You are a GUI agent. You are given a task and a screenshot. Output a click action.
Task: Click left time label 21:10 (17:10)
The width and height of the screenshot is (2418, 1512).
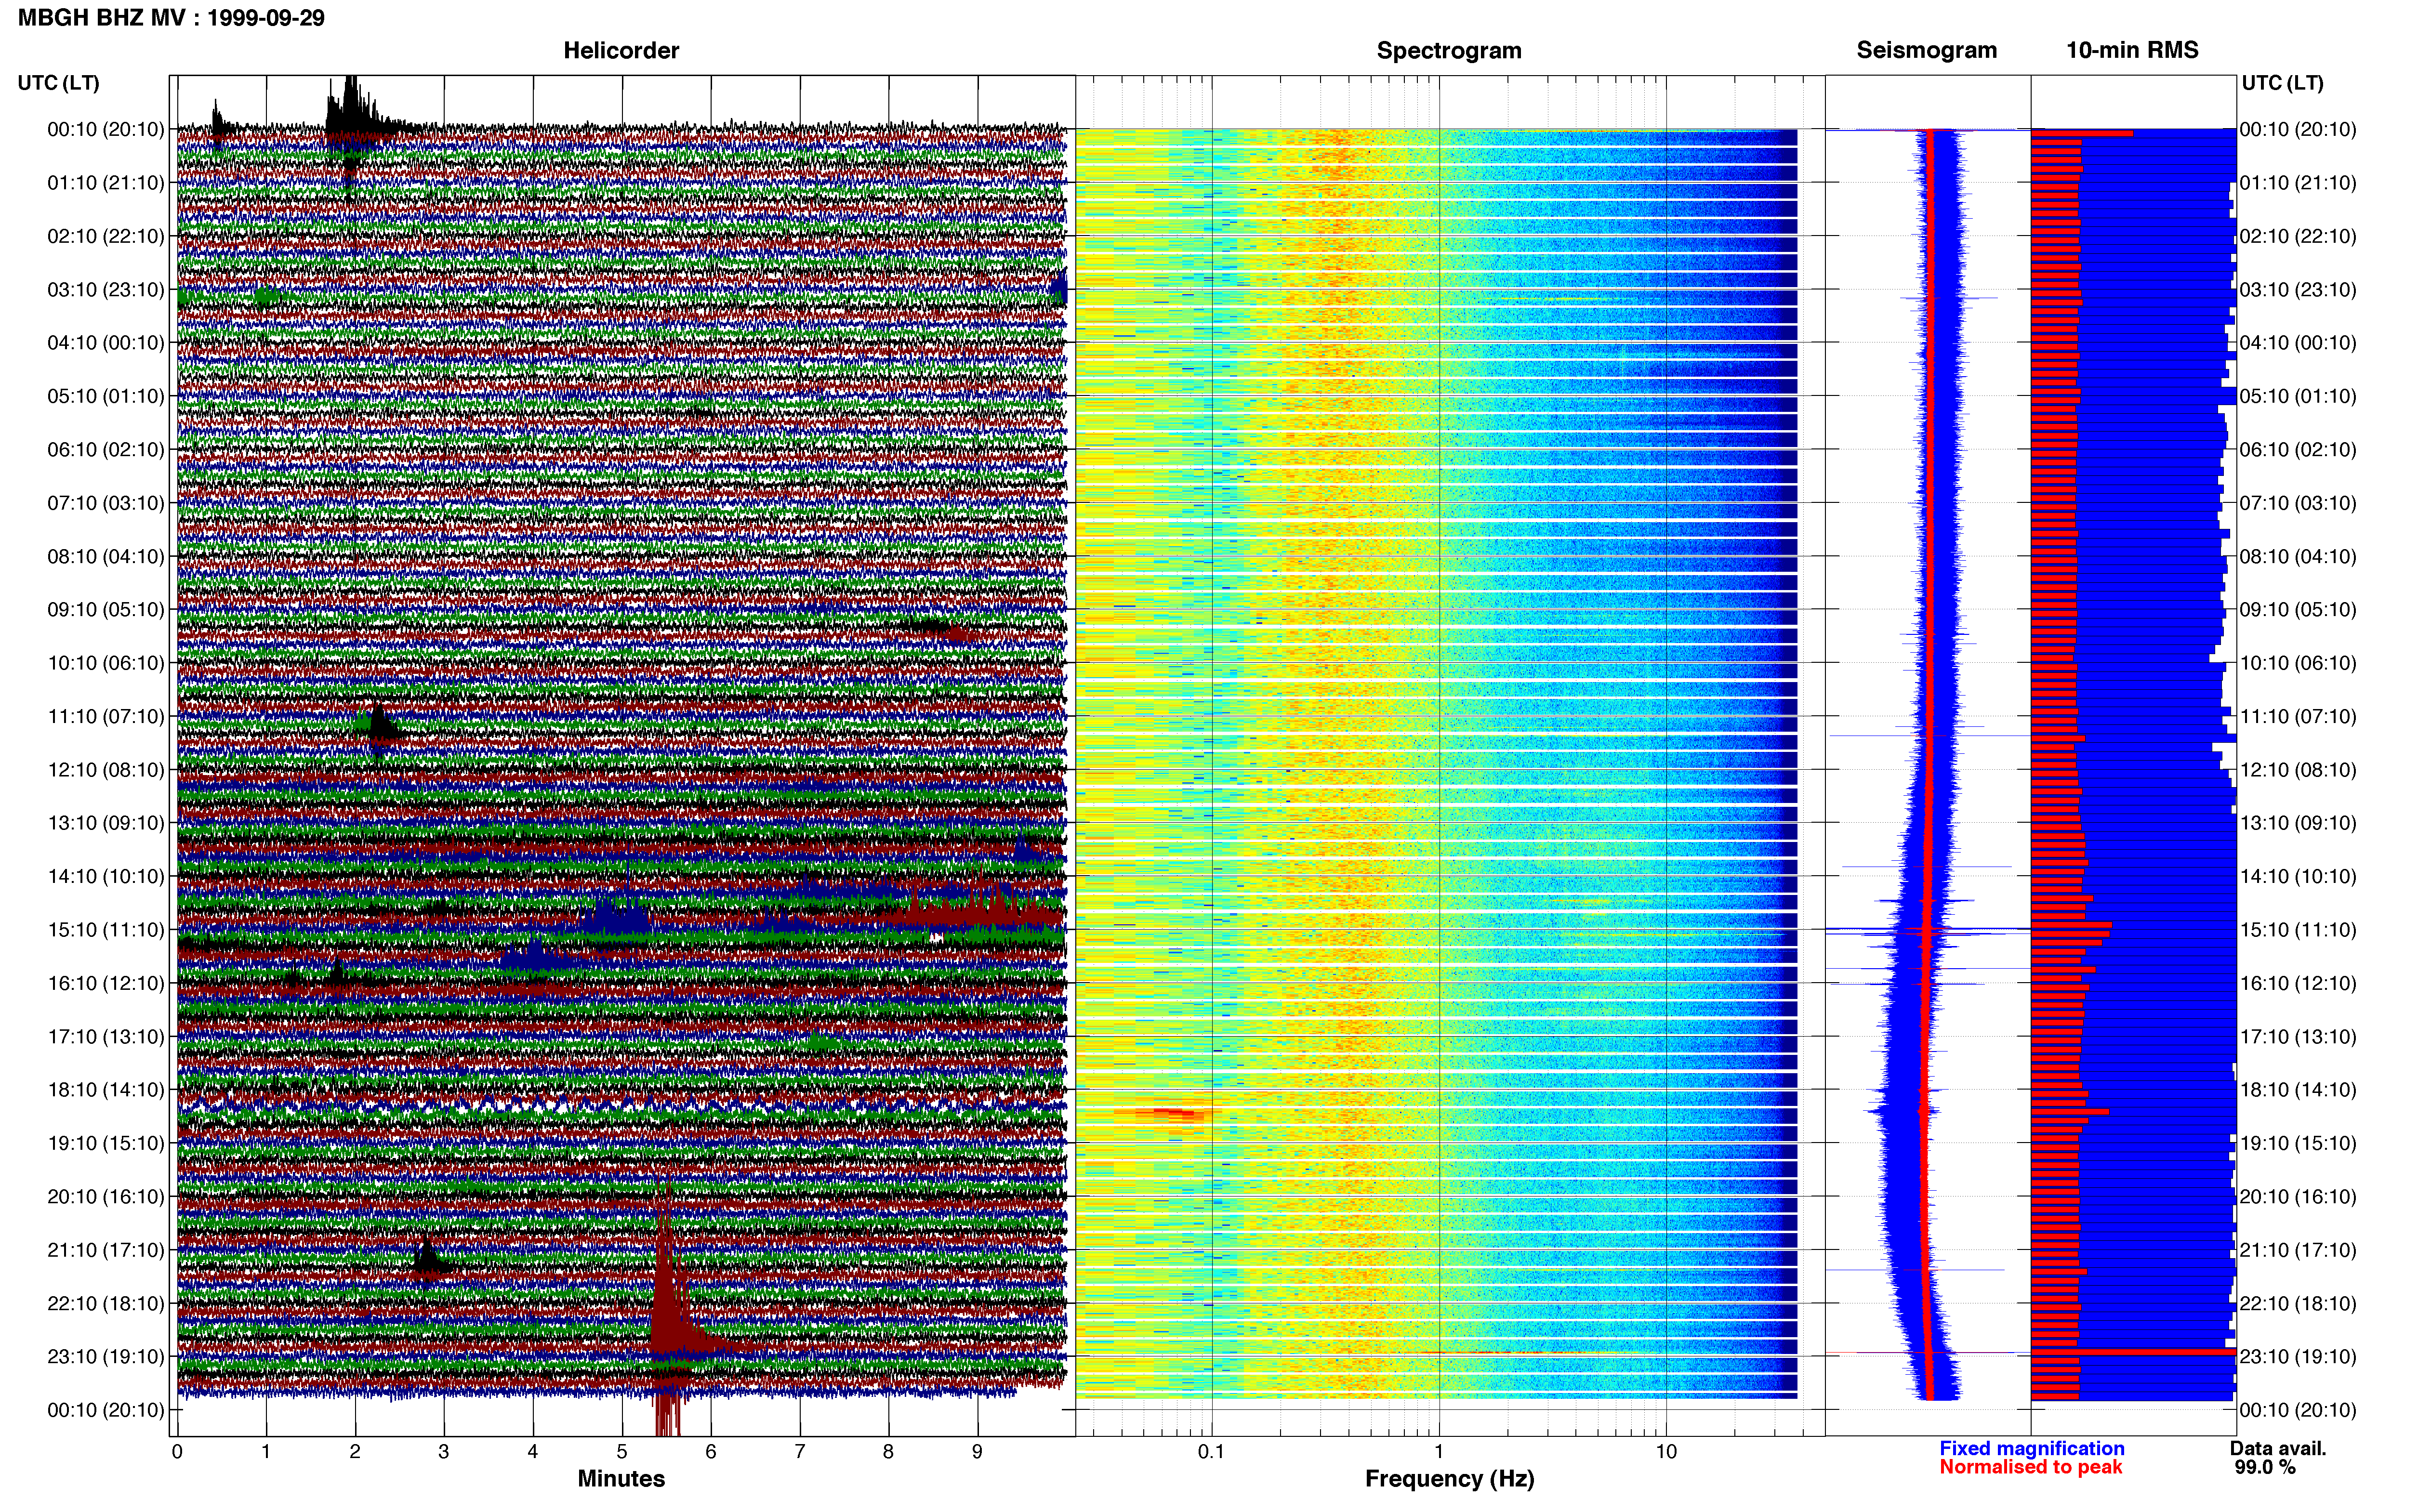pyautogui.click(x=106, y=1249)
